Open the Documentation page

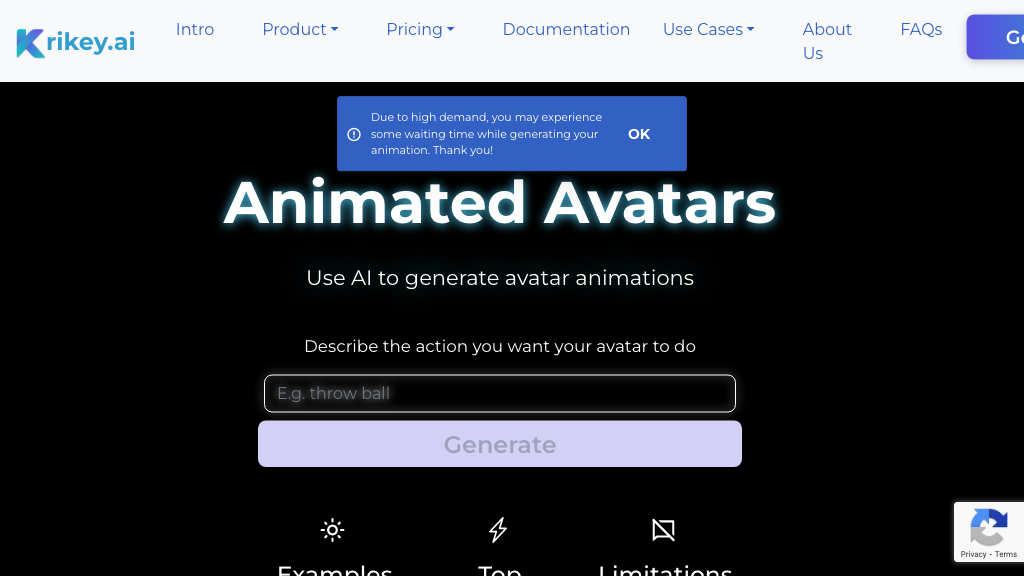click(x=566, y=30)
